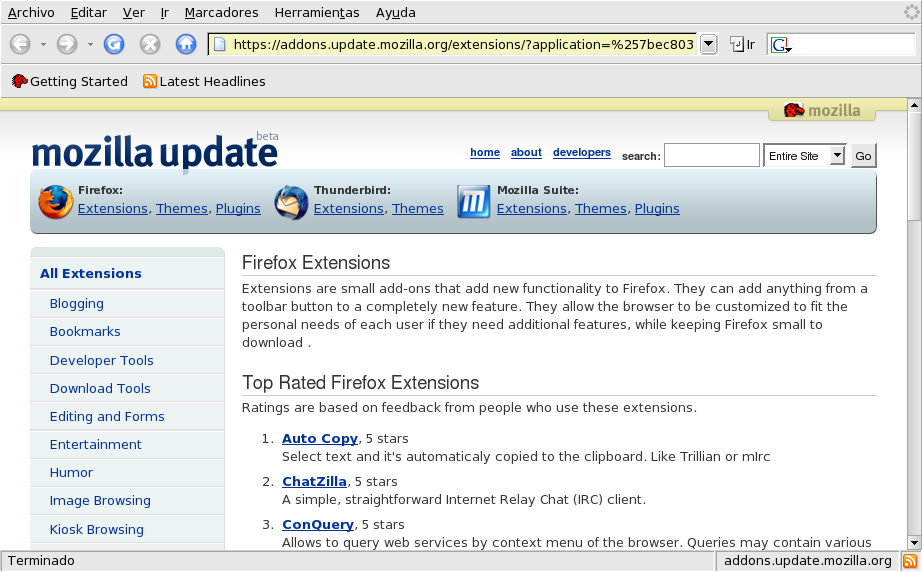
Task: Open Firefox Extensions link
Action: click(x=113, y=209)
